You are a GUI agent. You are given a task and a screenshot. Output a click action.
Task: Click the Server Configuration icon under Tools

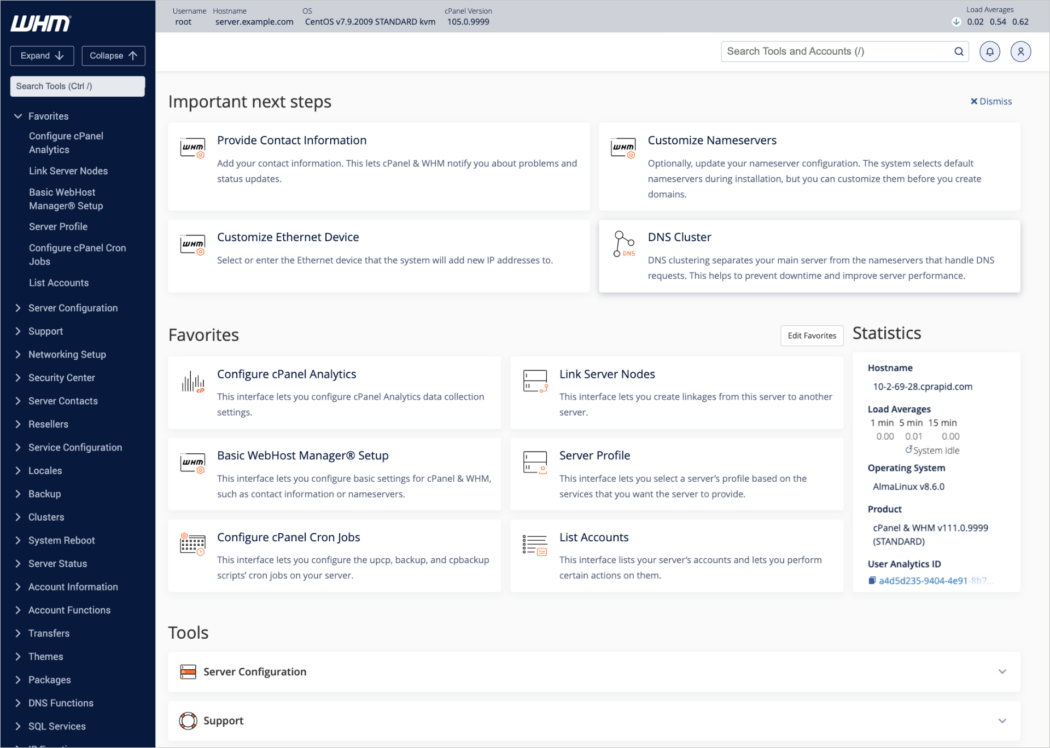pos(188,672)
